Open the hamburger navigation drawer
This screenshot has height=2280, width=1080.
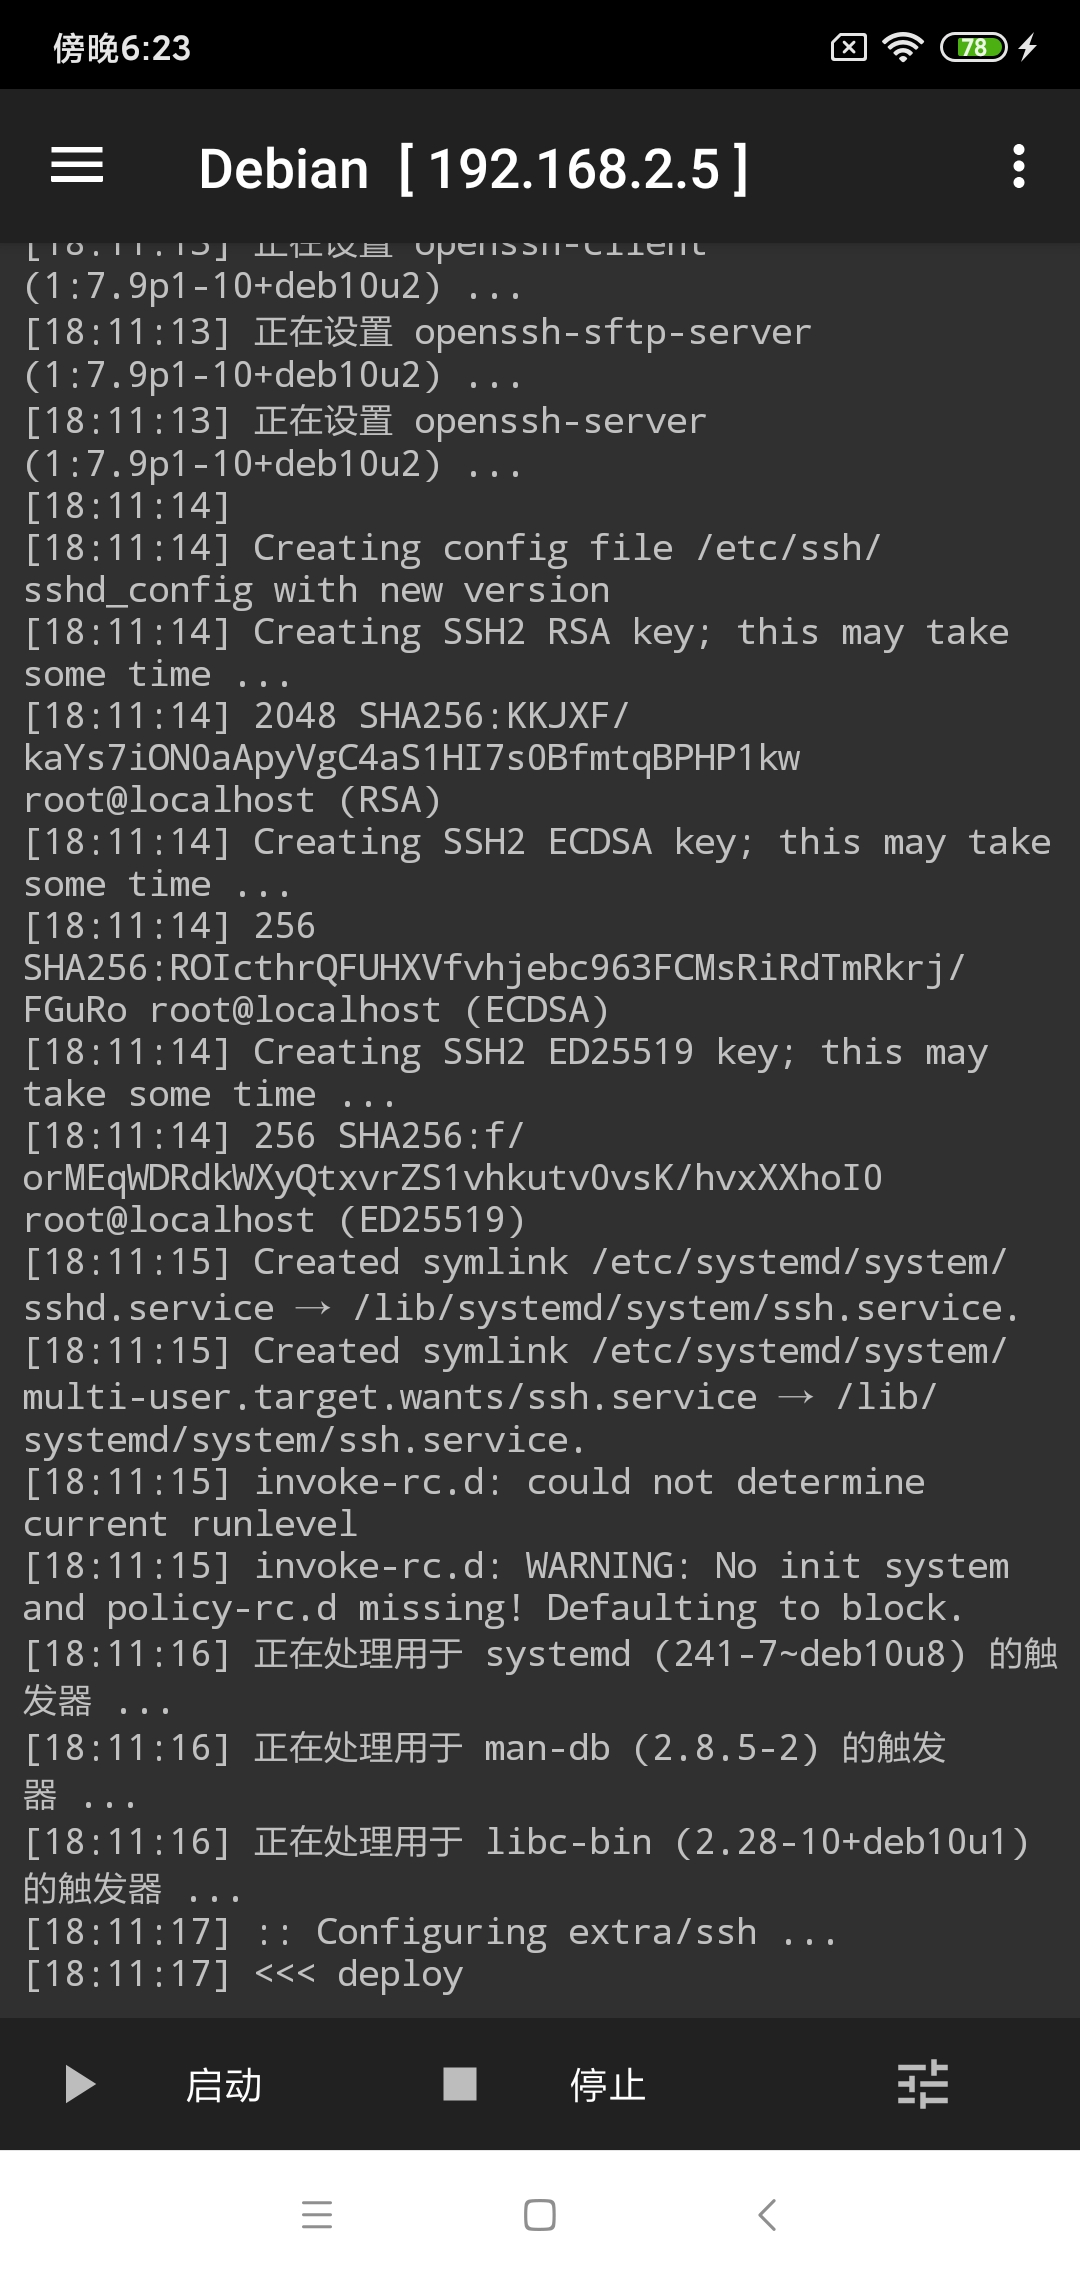click(77, 165)
